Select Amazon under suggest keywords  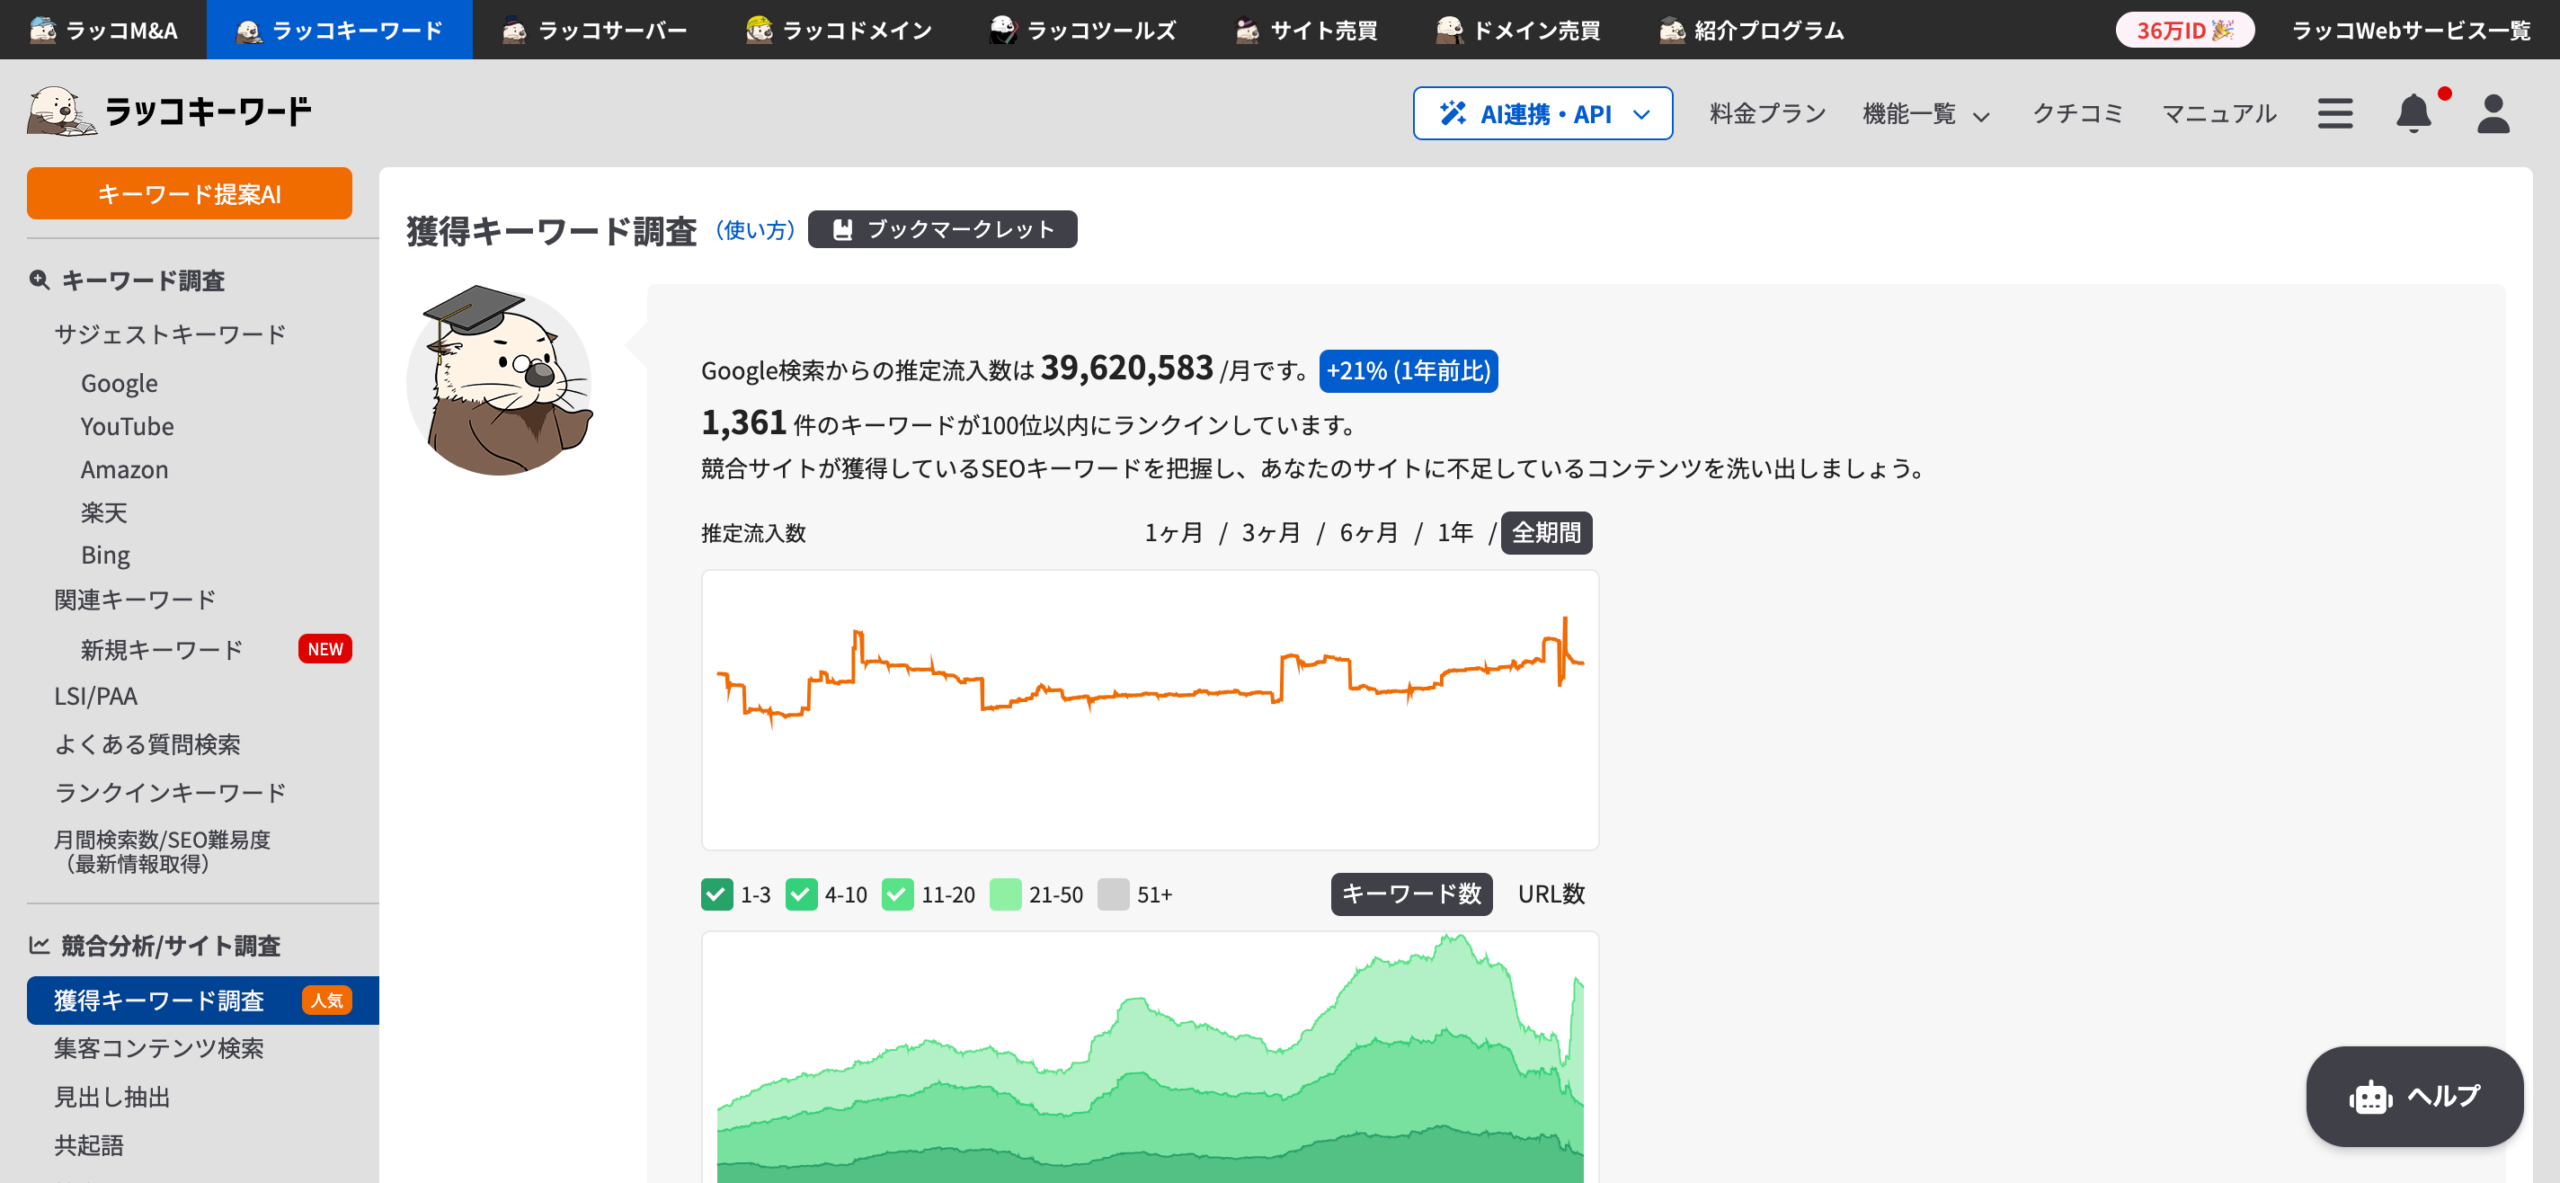[x=124, y=470]
